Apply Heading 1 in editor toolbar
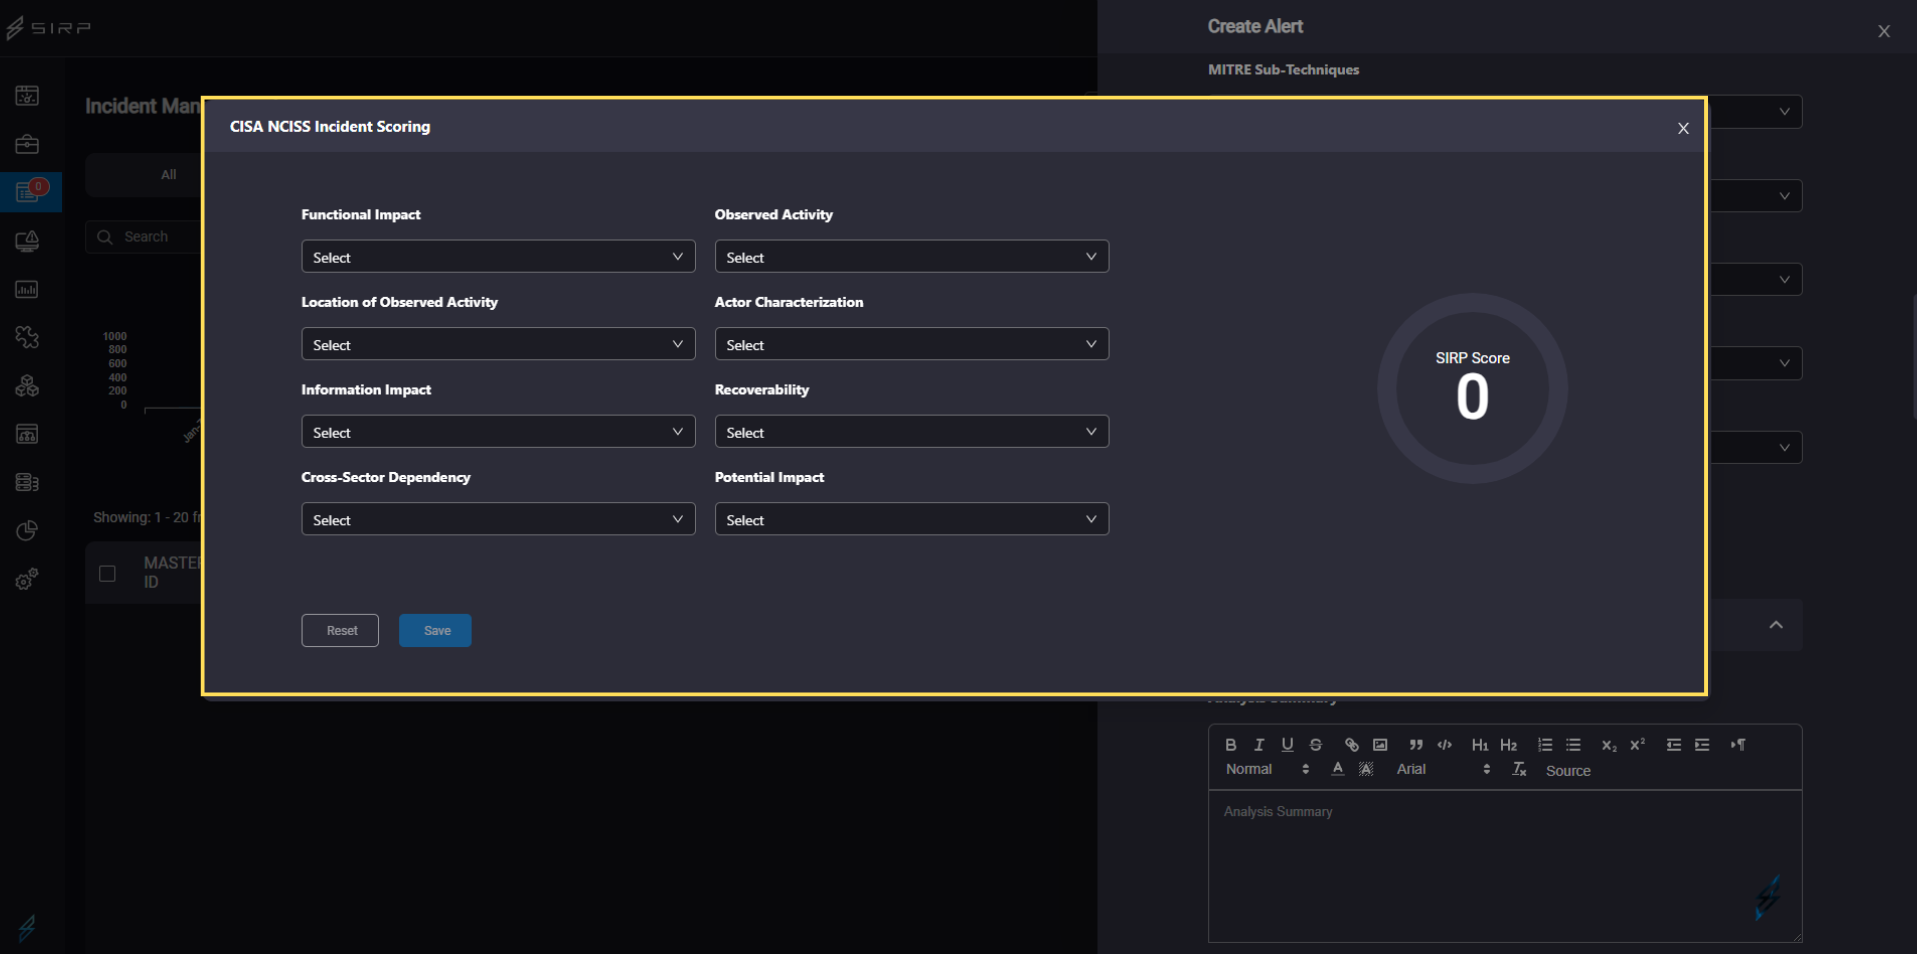The height and width of the screenshot is (954, 1917). [1480, 745]
